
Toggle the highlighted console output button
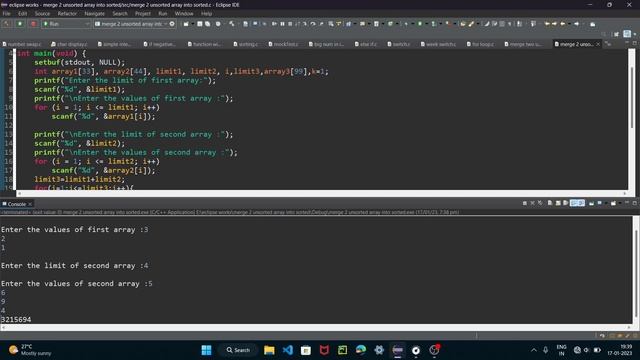578,203
